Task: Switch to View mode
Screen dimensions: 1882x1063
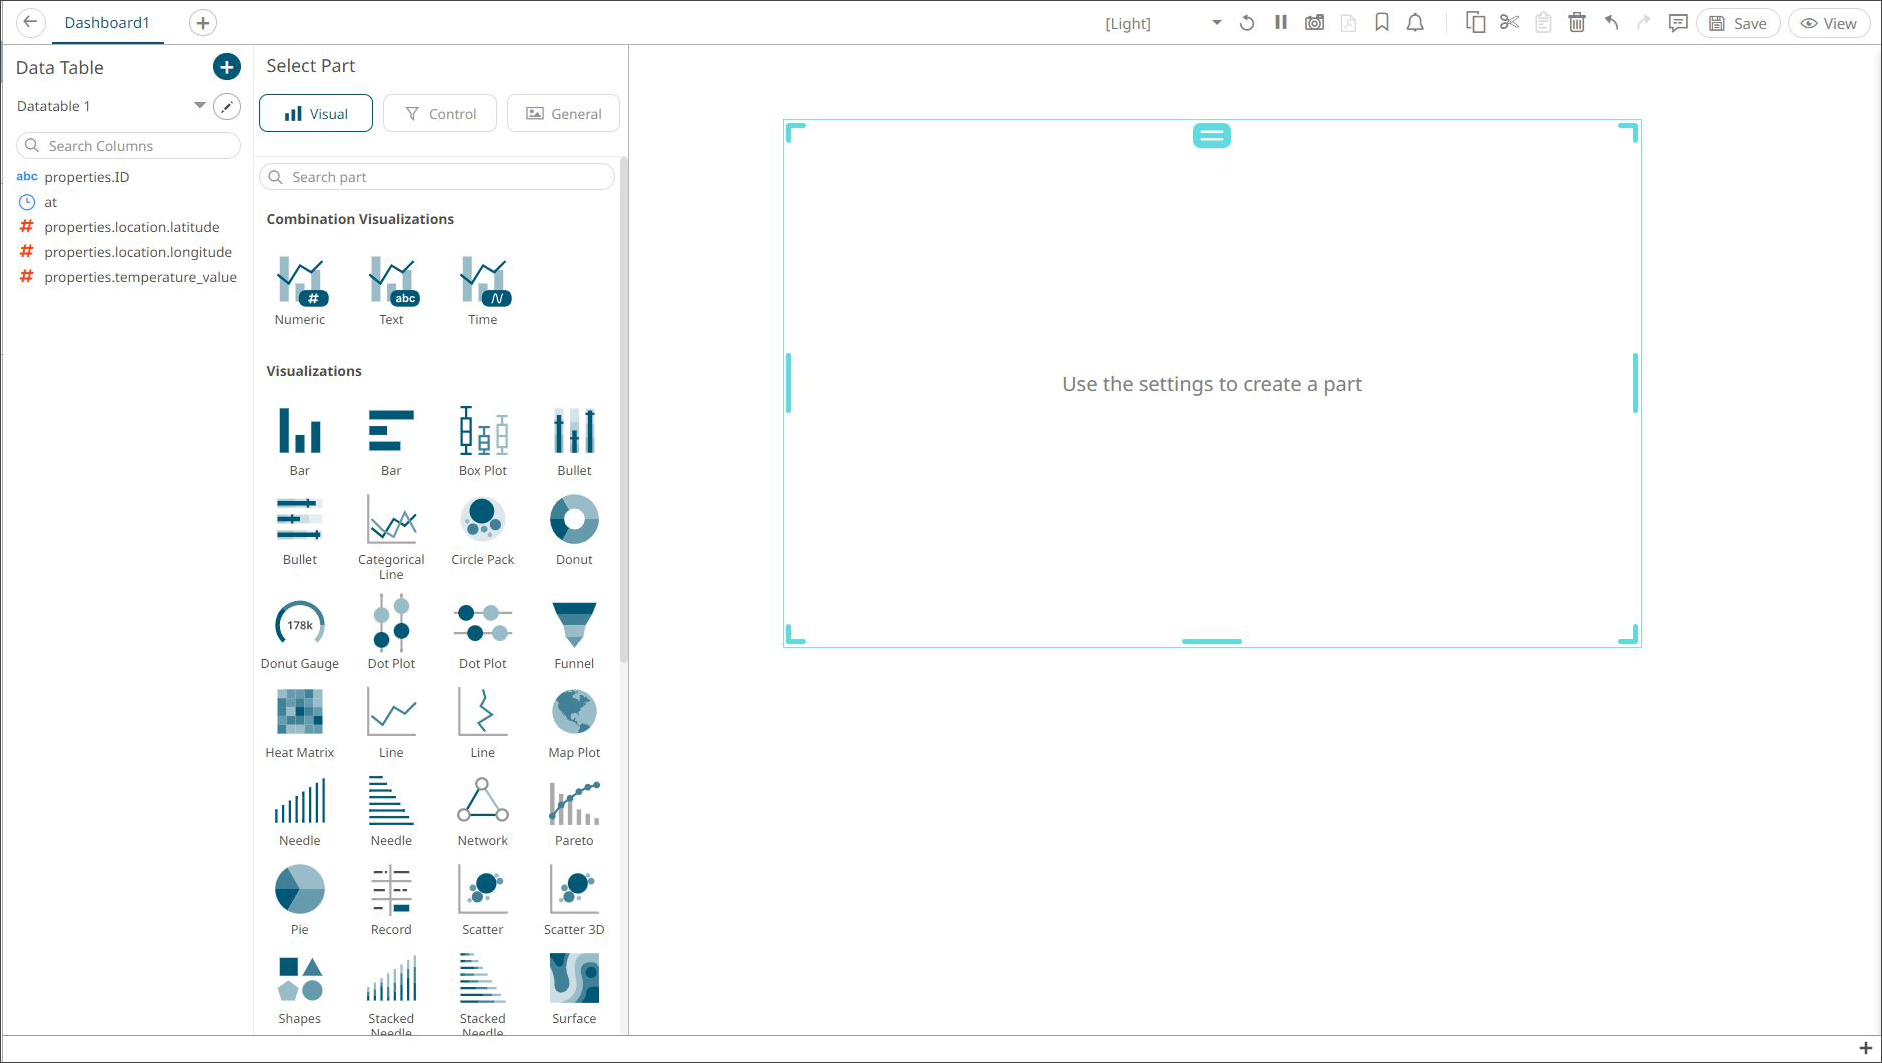Action: [x=1829, y=23]
